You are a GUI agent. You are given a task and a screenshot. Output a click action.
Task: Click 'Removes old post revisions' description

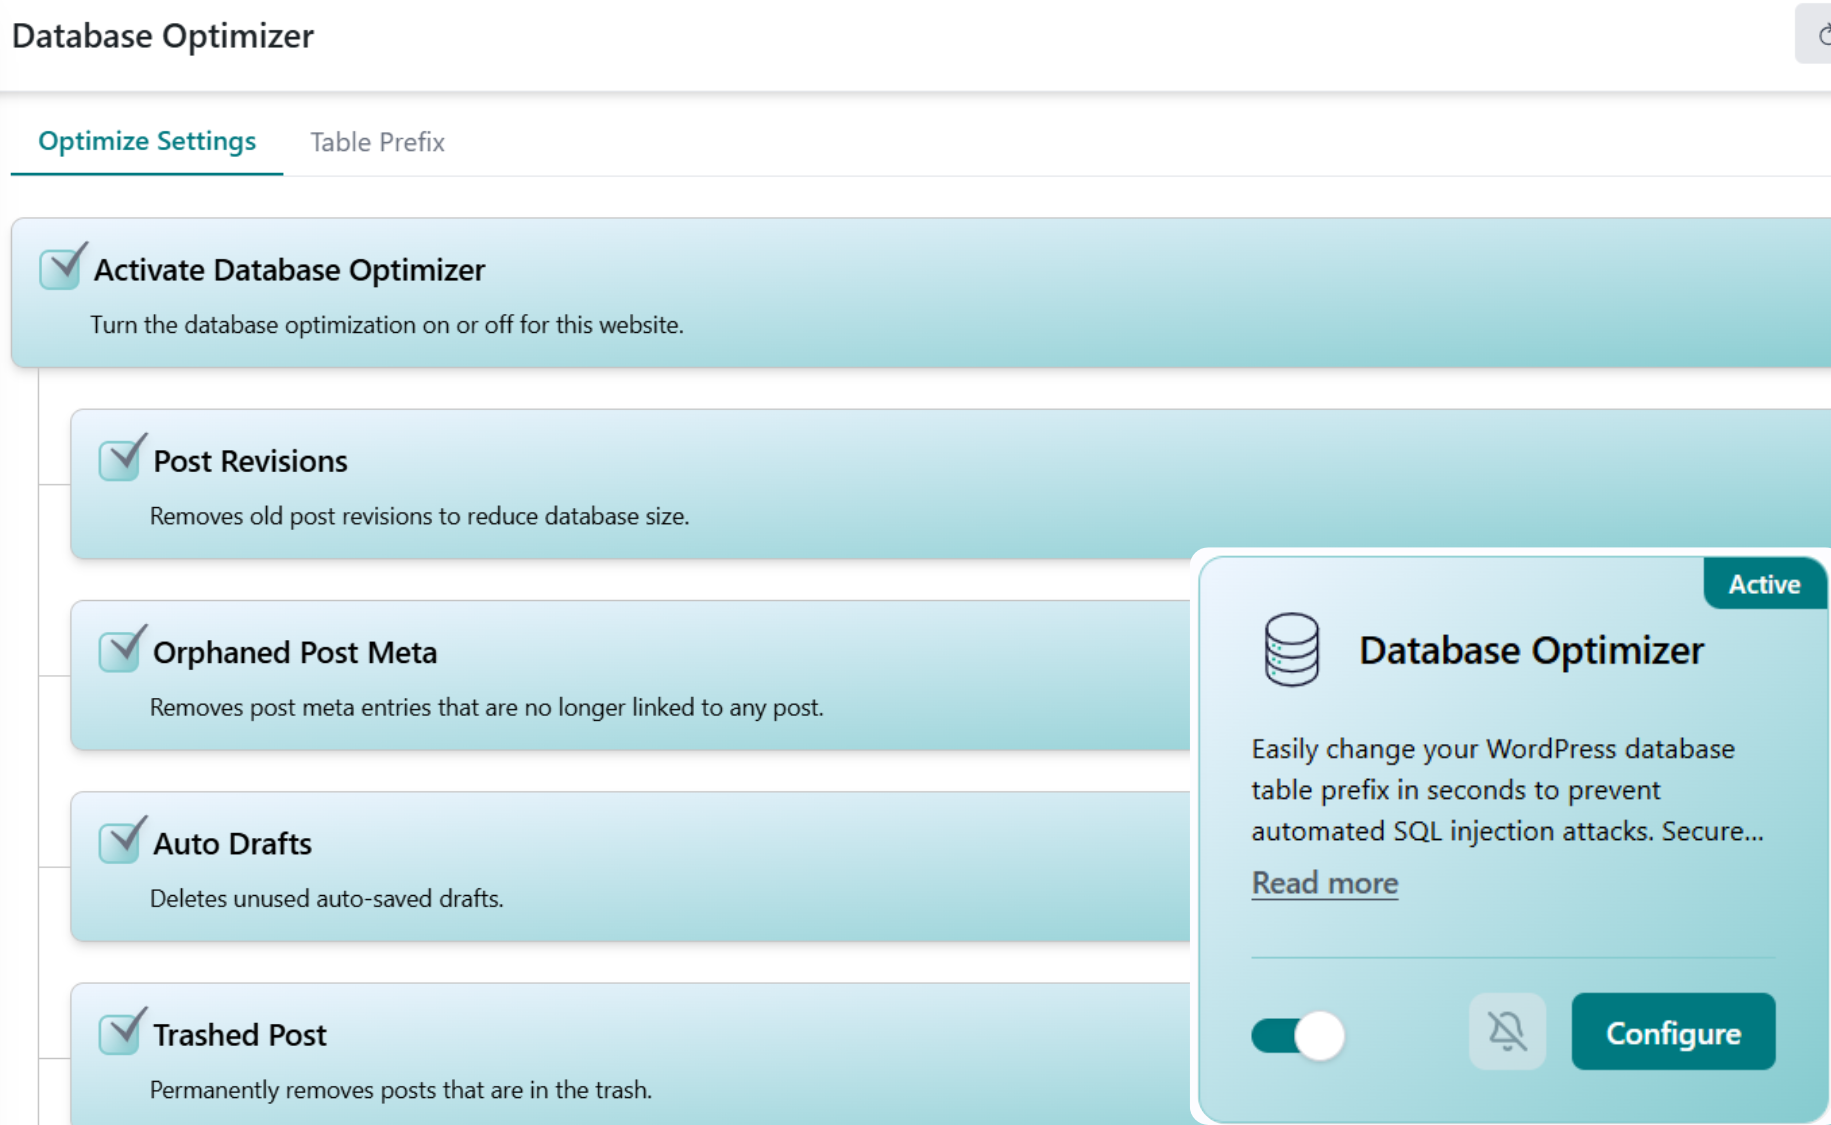[x=420, y=516]
